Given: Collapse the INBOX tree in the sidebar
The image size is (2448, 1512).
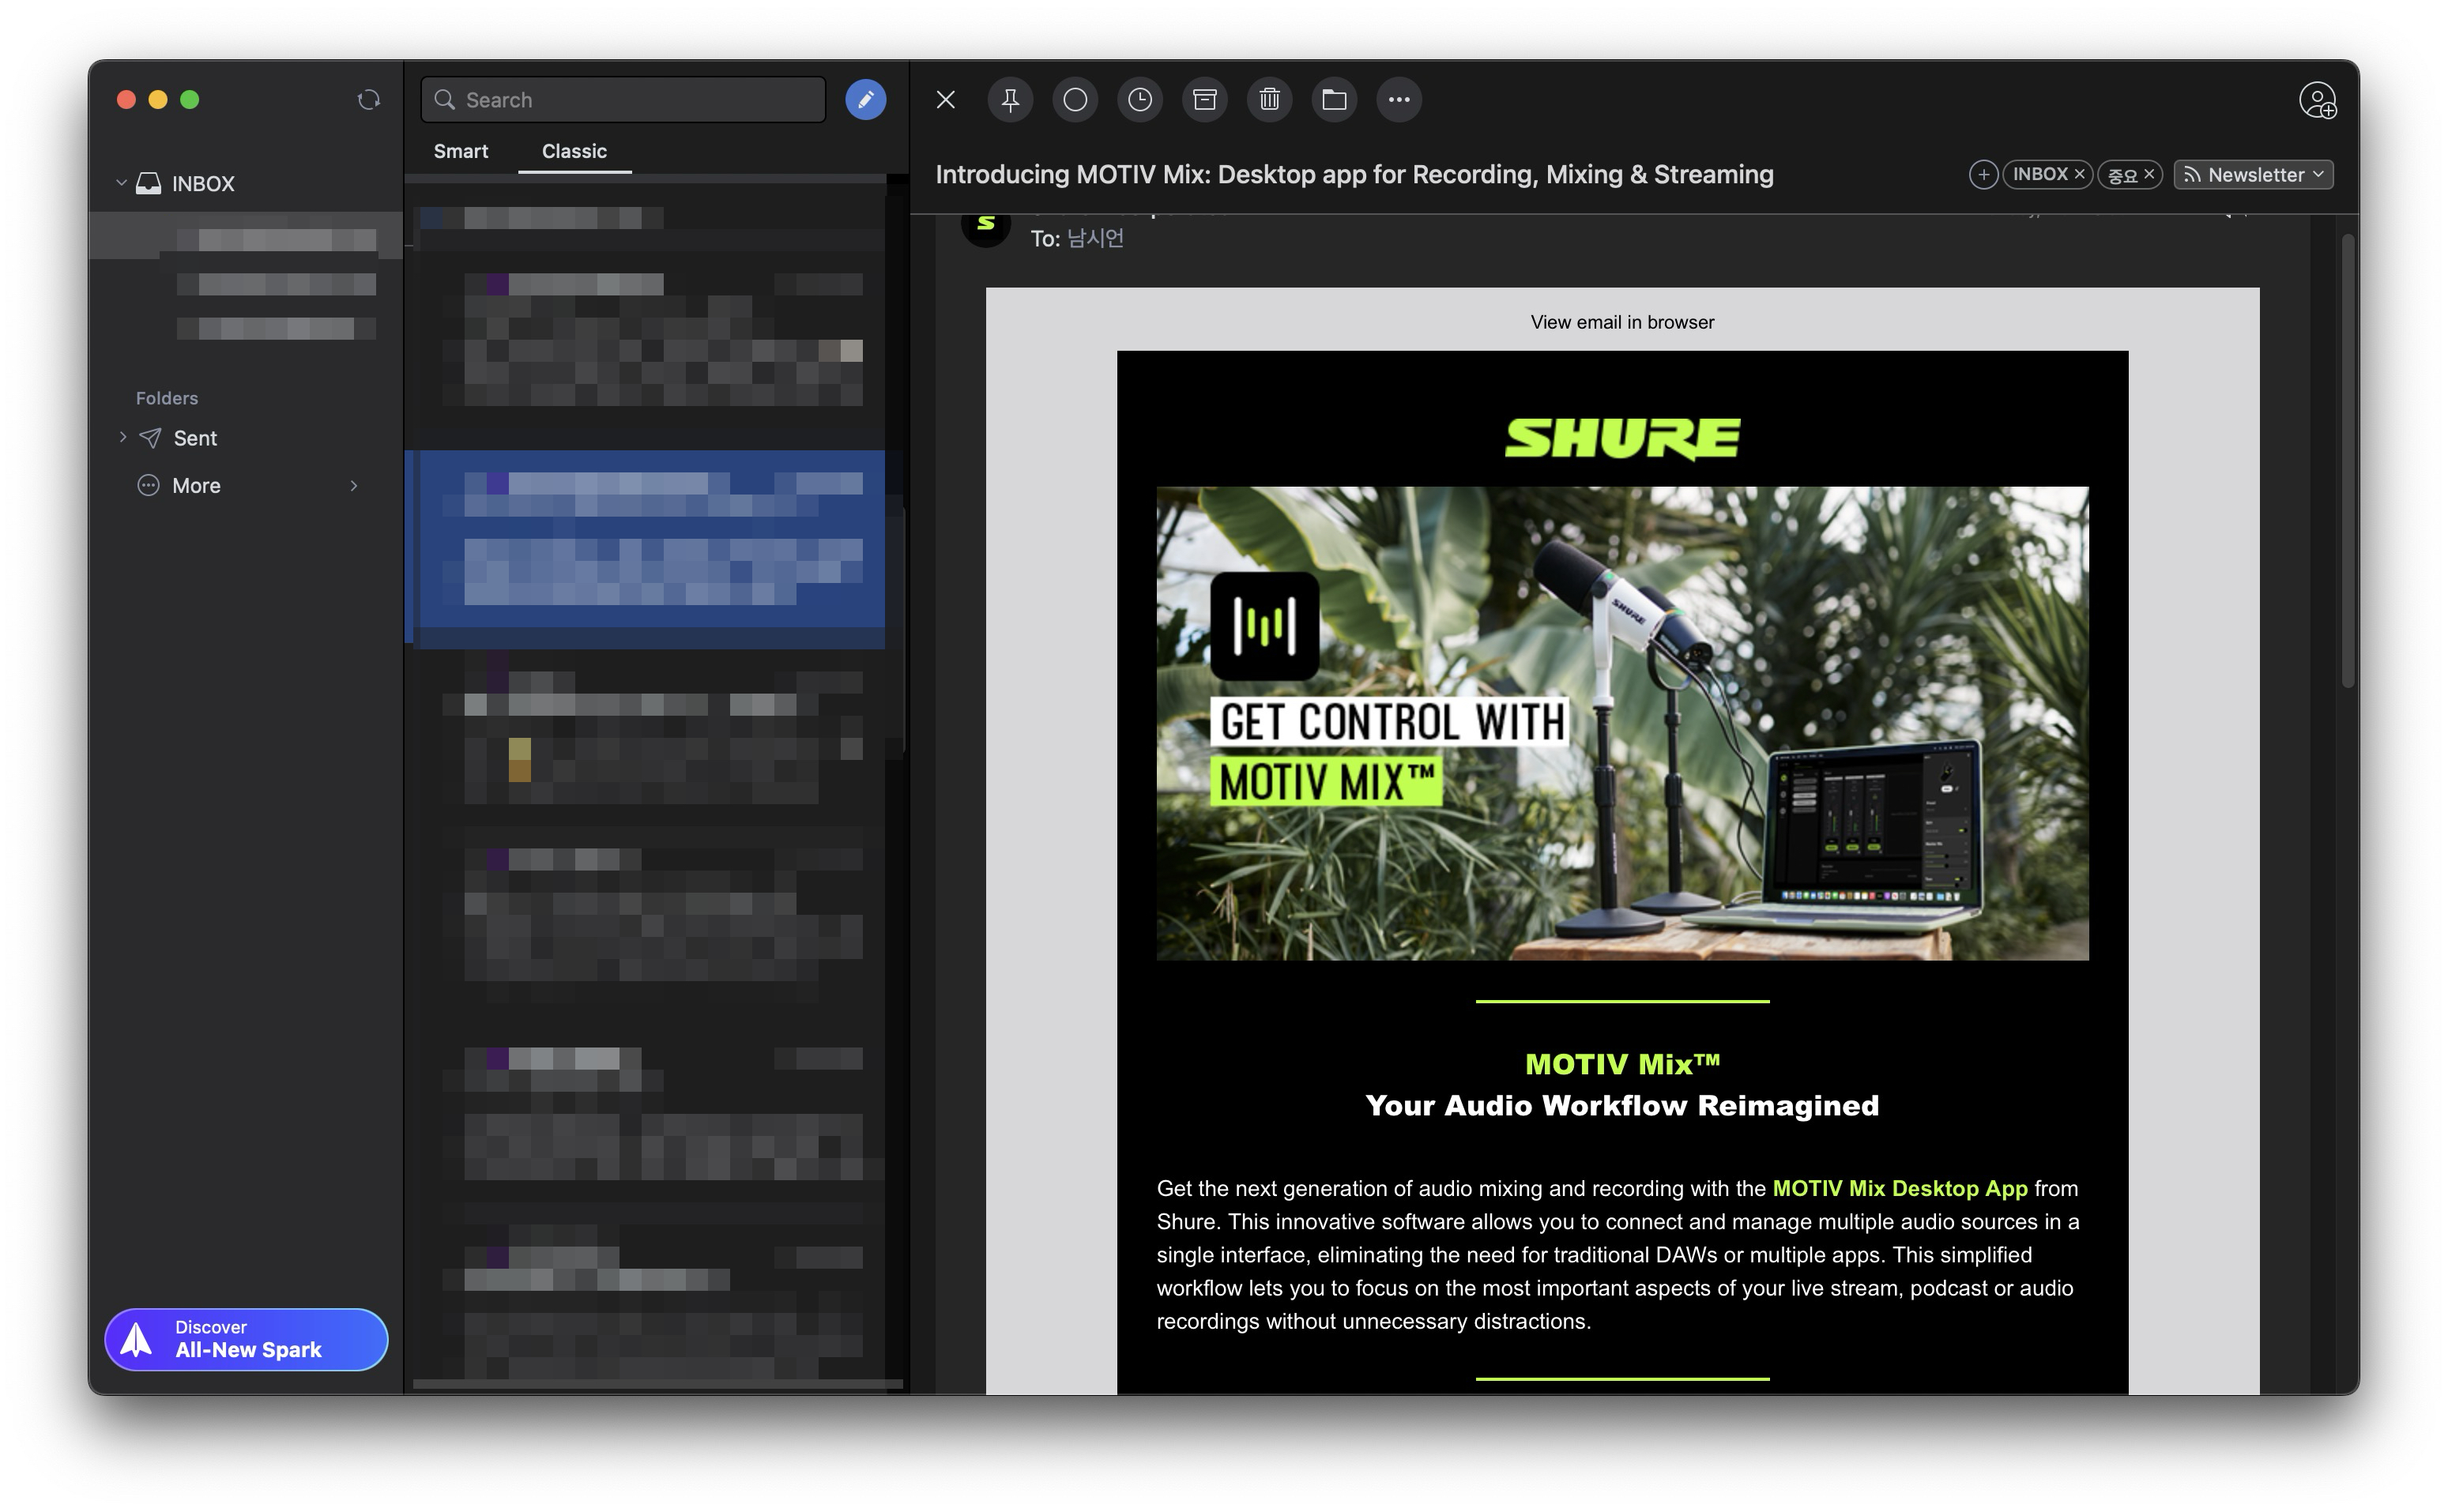Looking at the screenshot, I should click(x=121, y=183).
